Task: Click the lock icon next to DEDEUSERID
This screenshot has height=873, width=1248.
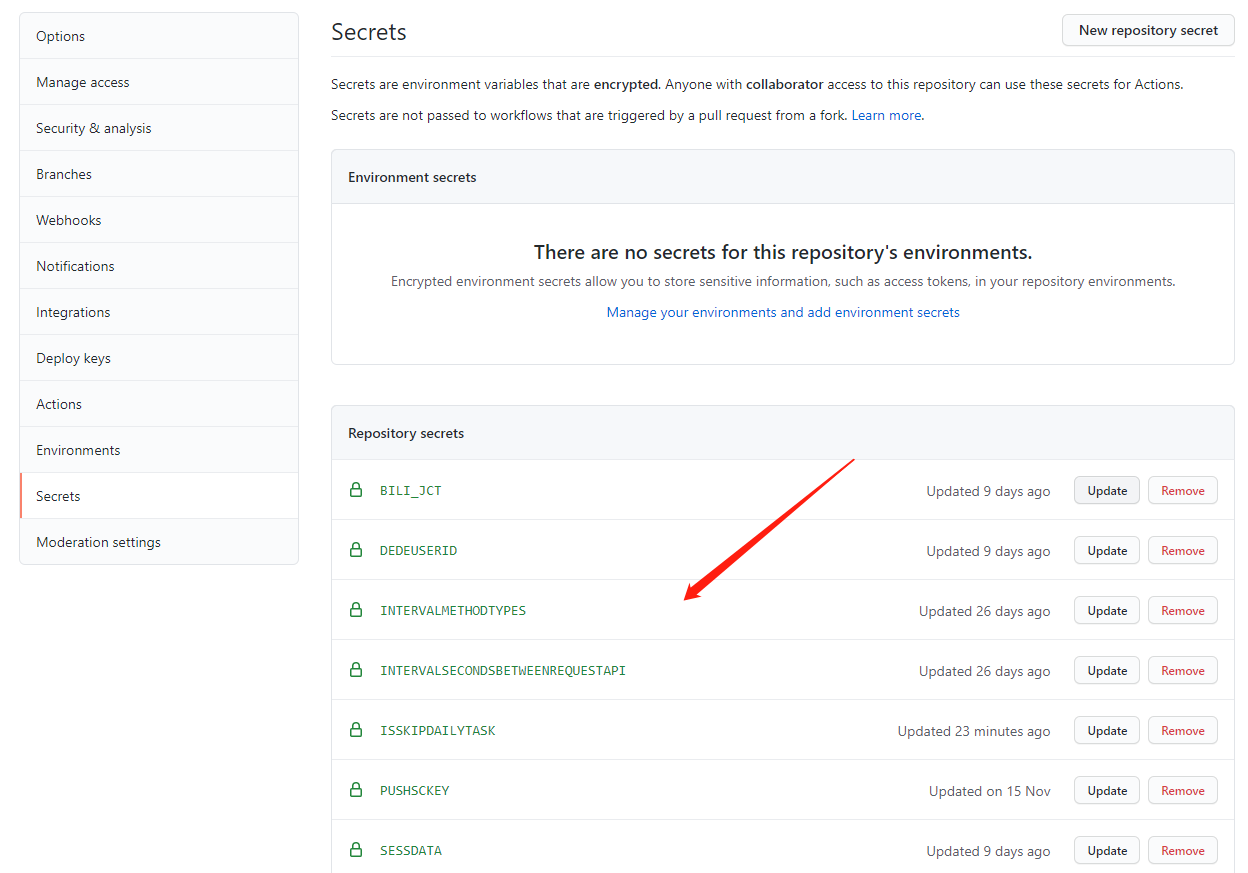Action: (x=355, y=550)
